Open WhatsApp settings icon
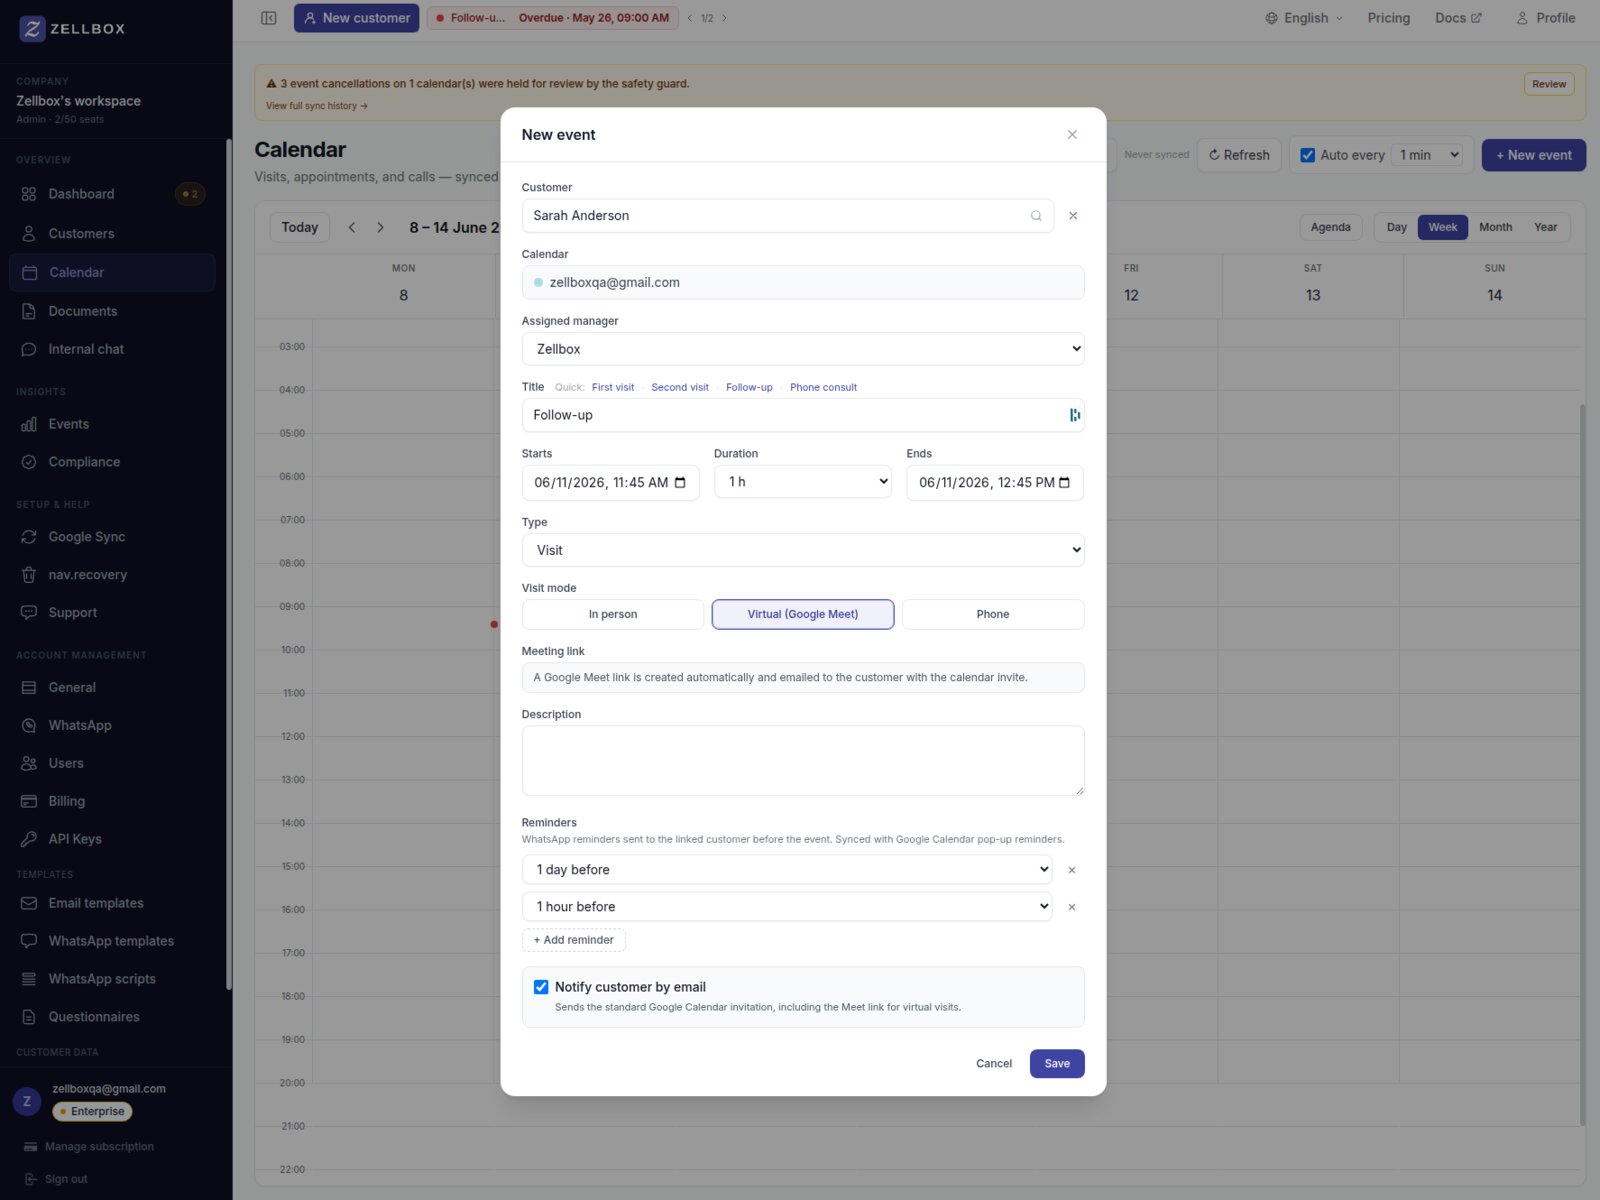 [x=29, y=725]
